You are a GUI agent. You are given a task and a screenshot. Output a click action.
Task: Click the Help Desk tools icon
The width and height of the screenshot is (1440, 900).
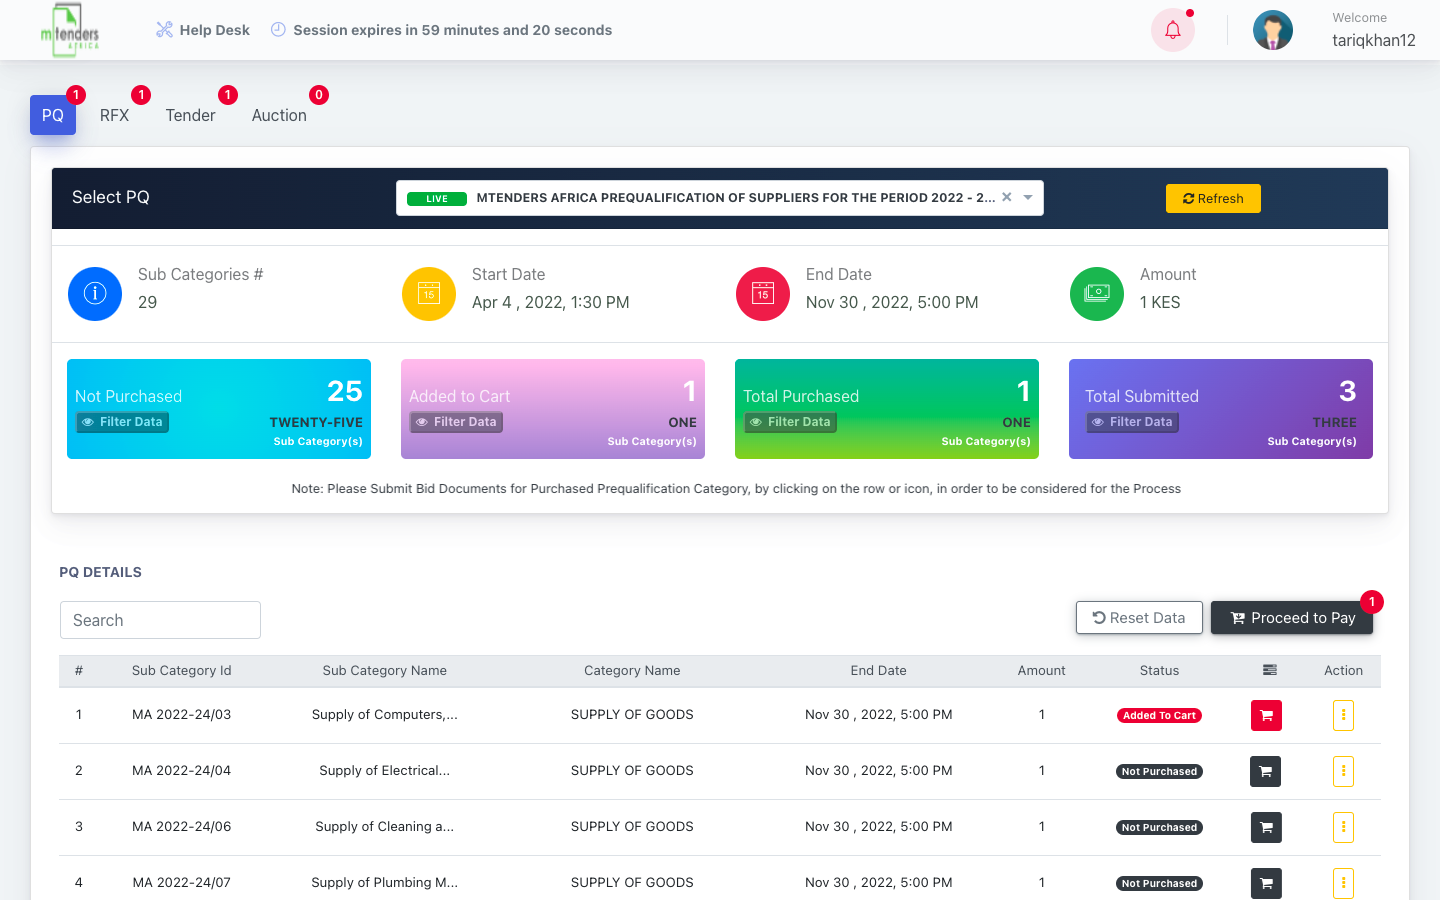coord(165,30)
